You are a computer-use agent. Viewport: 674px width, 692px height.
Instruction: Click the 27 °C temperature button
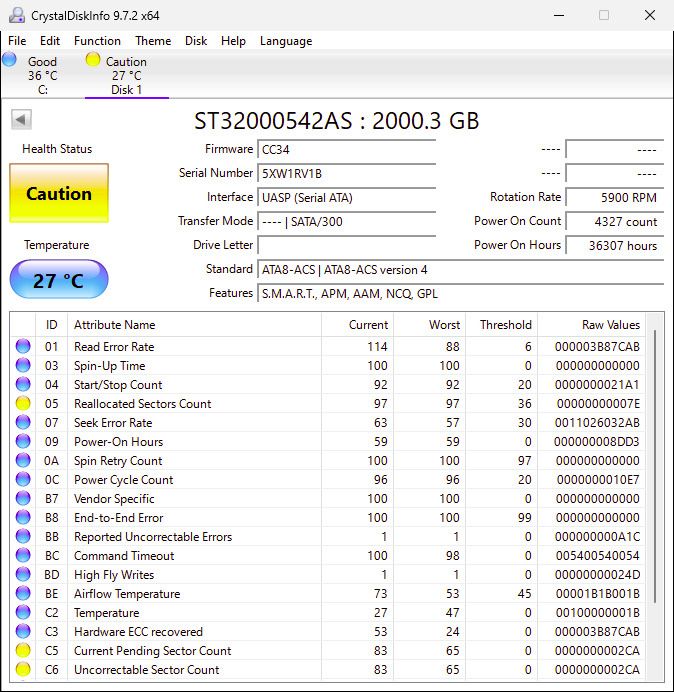(59, 280)
